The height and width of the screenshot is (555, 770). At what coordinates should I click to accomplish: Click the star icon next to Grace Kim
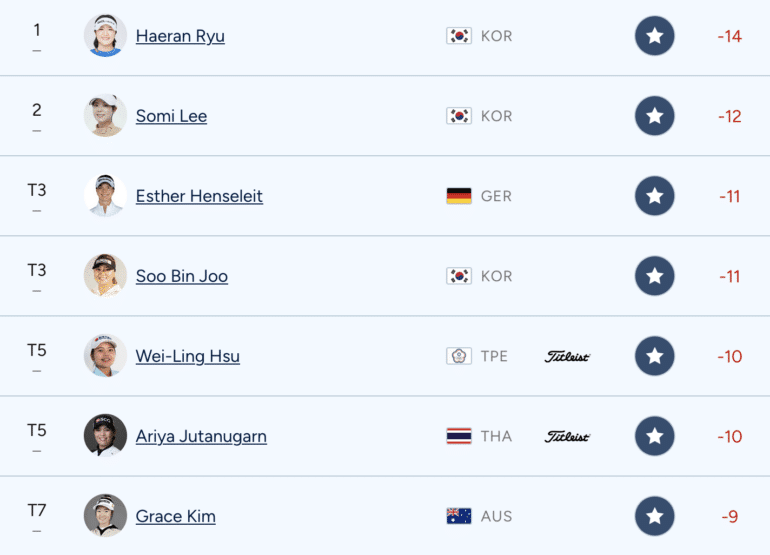655,516
